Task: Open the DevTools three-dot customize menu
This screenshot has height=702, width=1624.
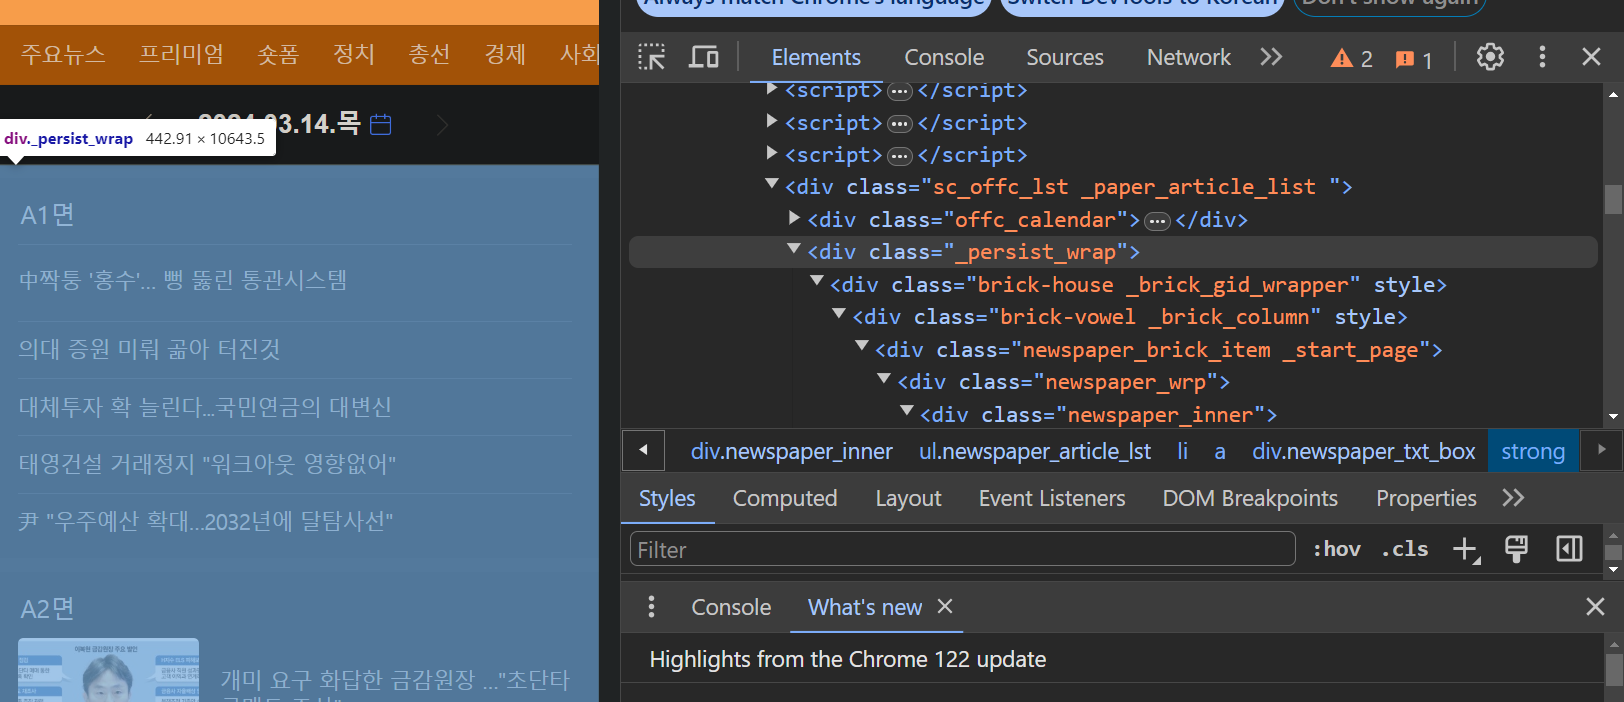Action: pos(1542,57)
